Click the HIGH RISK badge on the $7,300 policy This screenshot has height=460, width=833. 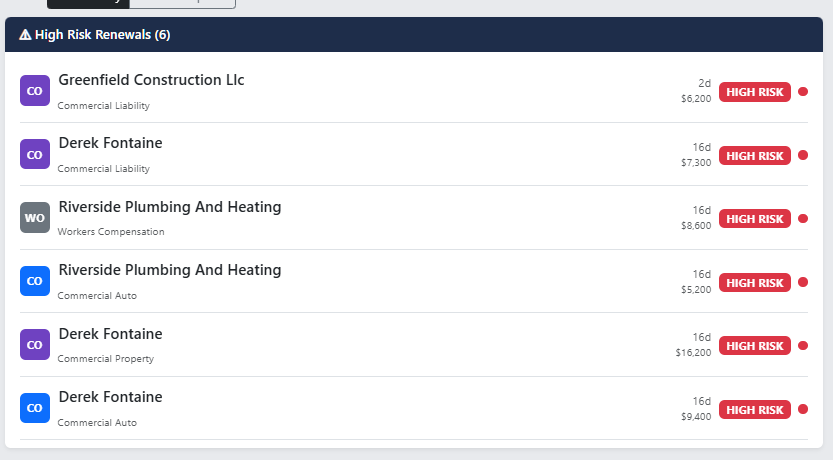(x=755, y=156)
